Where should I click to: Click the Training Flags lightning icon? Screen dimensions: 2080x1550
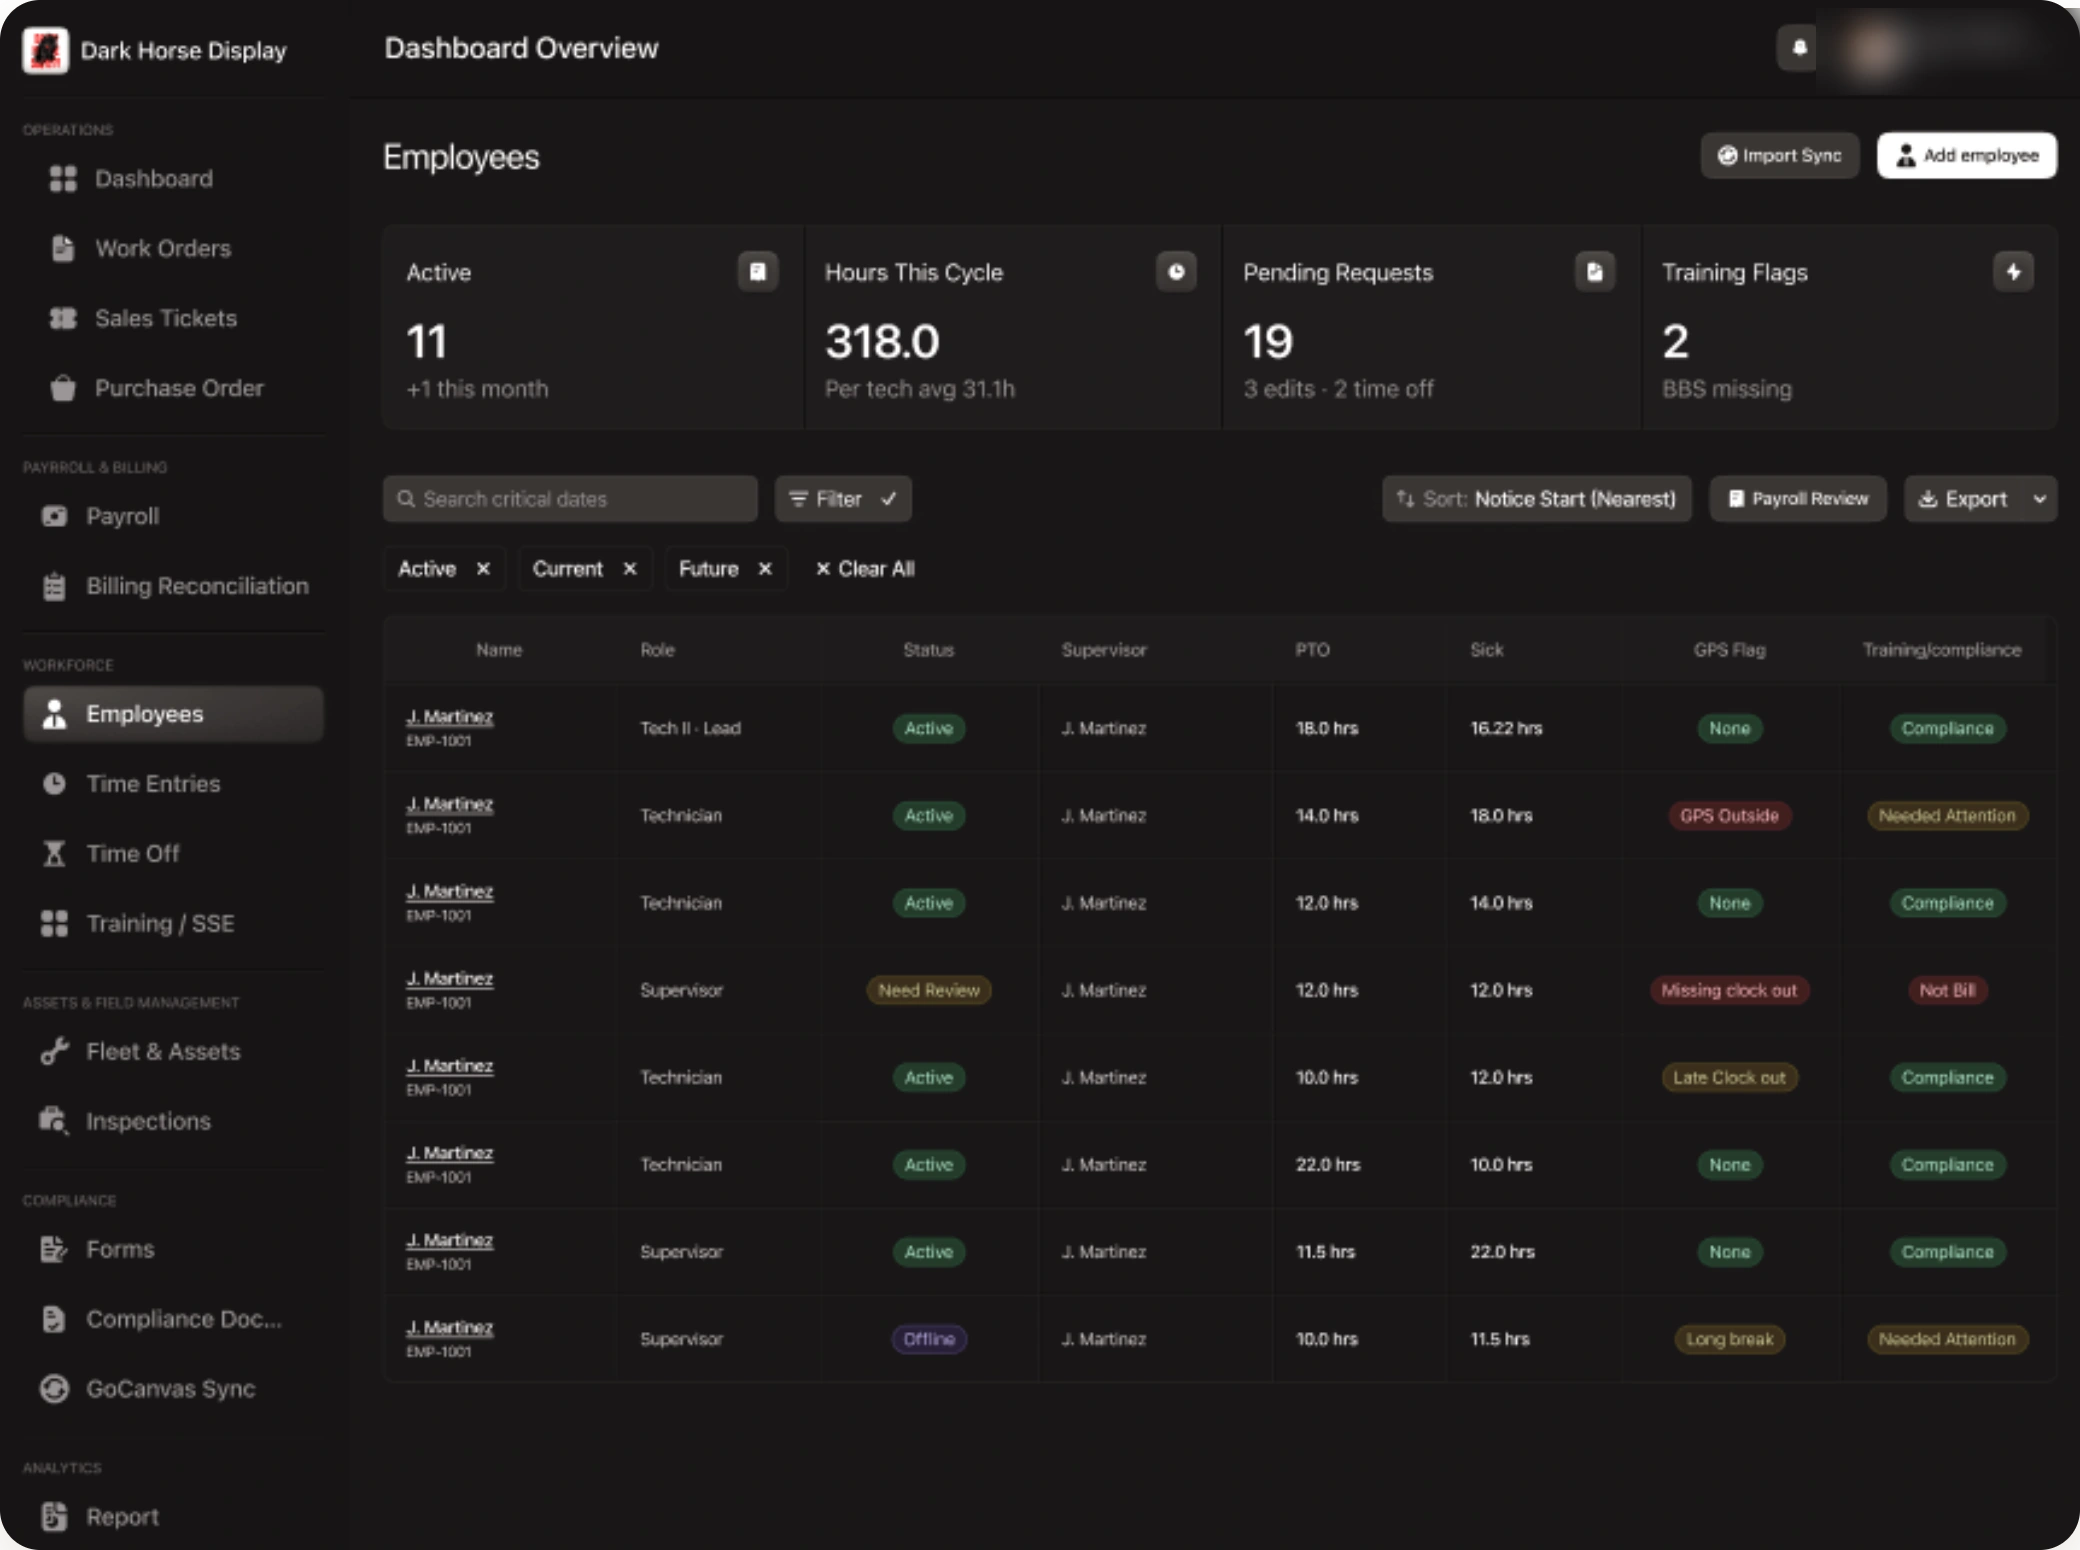(2013, 272)
